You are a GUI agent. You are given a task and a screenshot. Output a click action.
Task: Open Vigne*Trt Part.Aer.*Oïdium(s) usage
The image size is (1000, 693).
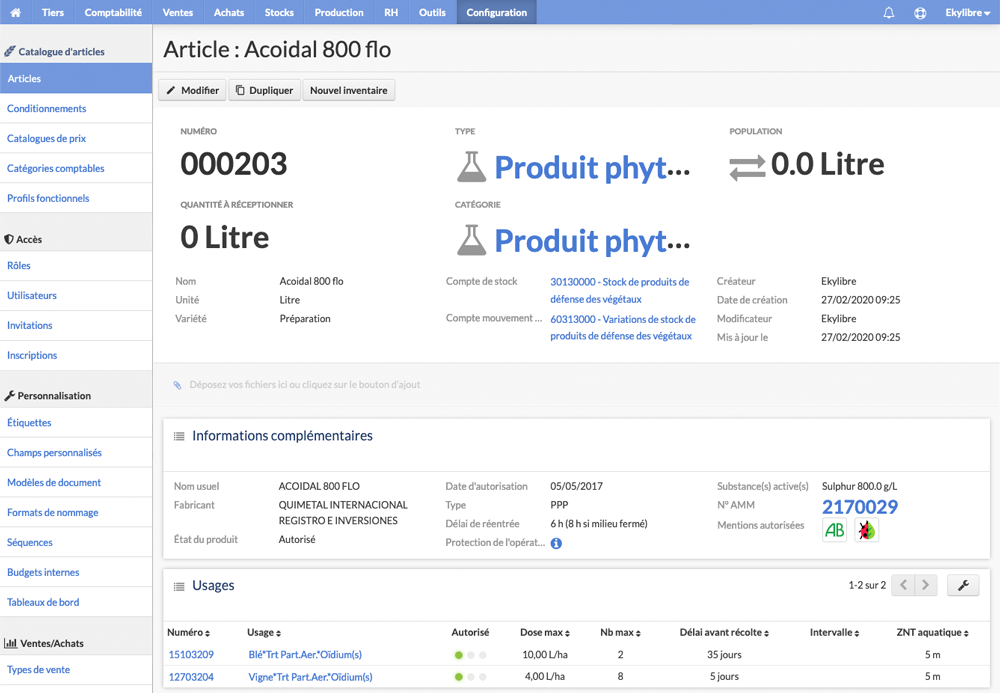(x=310, y=677)
